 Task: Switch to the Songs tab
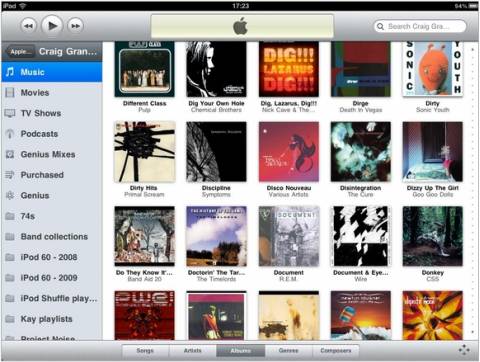coord(145,351)
